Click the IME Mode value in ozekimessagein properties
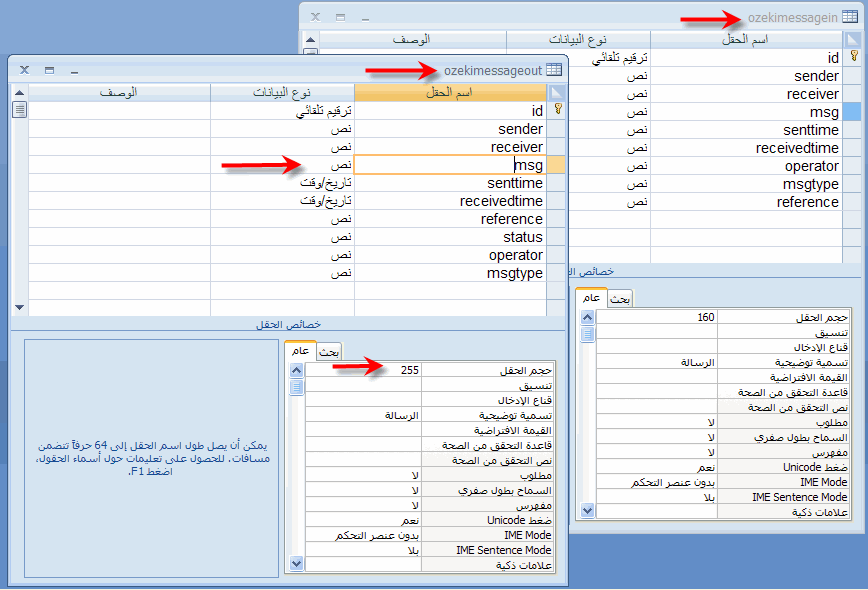 pos(657,482)
